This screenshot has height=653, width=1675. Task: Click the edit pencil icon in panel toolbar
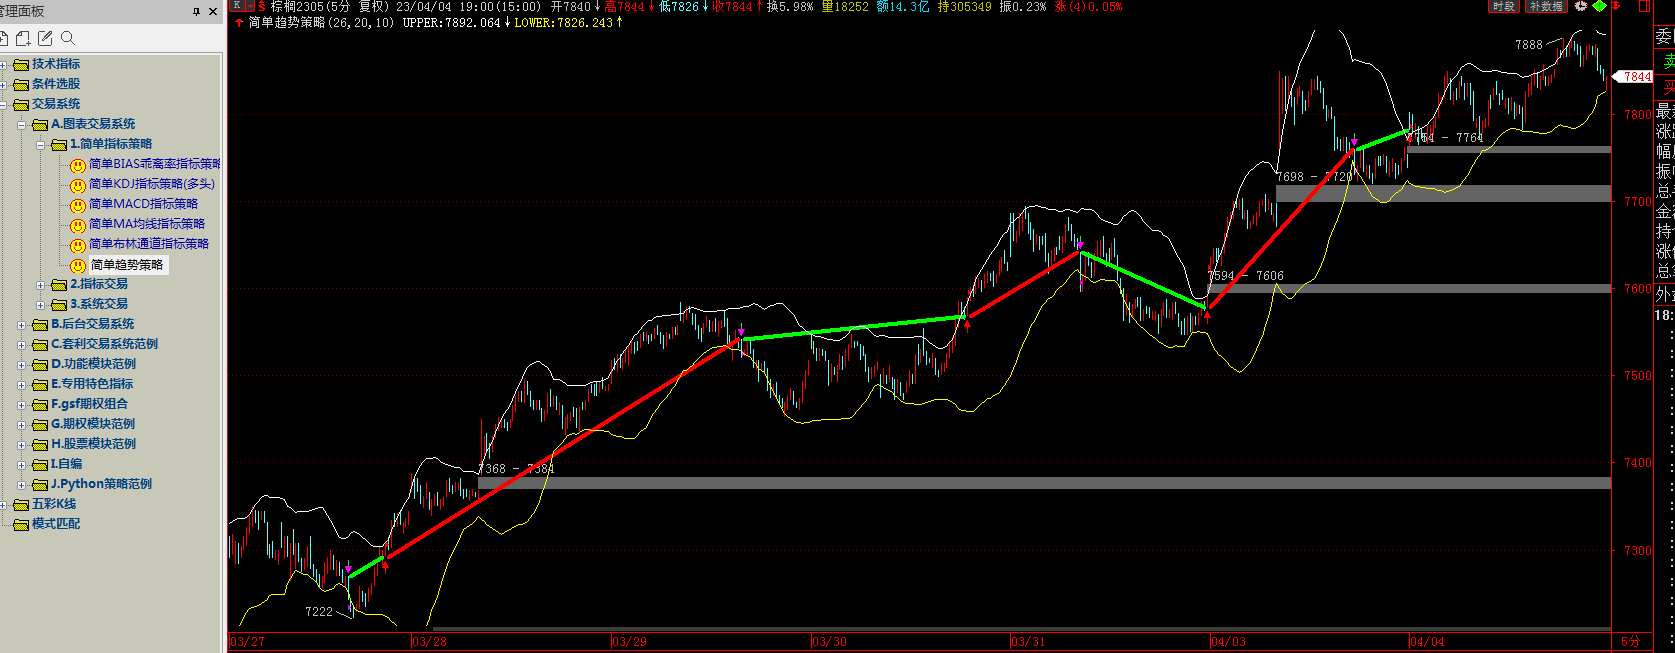[45, 38]
